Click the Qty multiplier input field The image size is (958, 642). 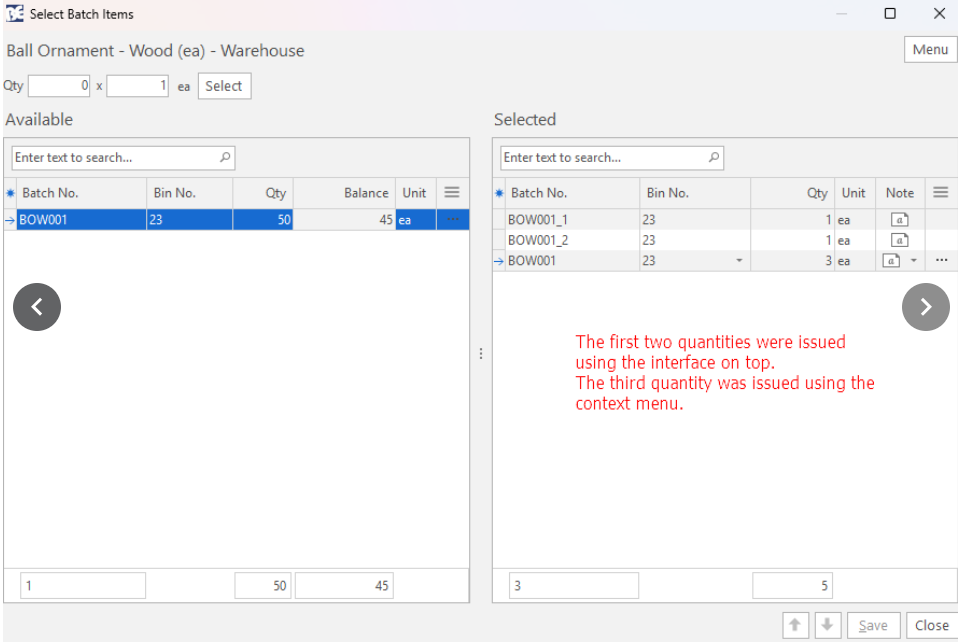[137, 86]
